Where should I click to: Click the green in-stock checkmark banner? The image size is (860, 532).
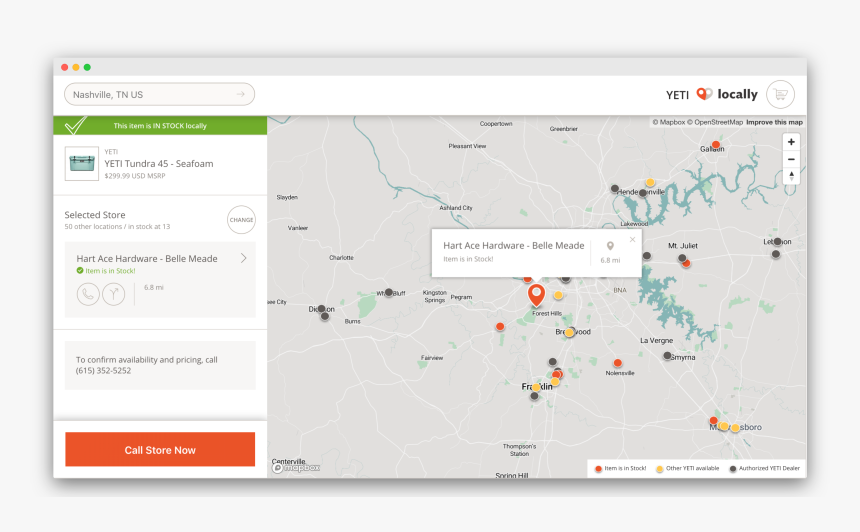pyautogui.click(x=160, y=126)
